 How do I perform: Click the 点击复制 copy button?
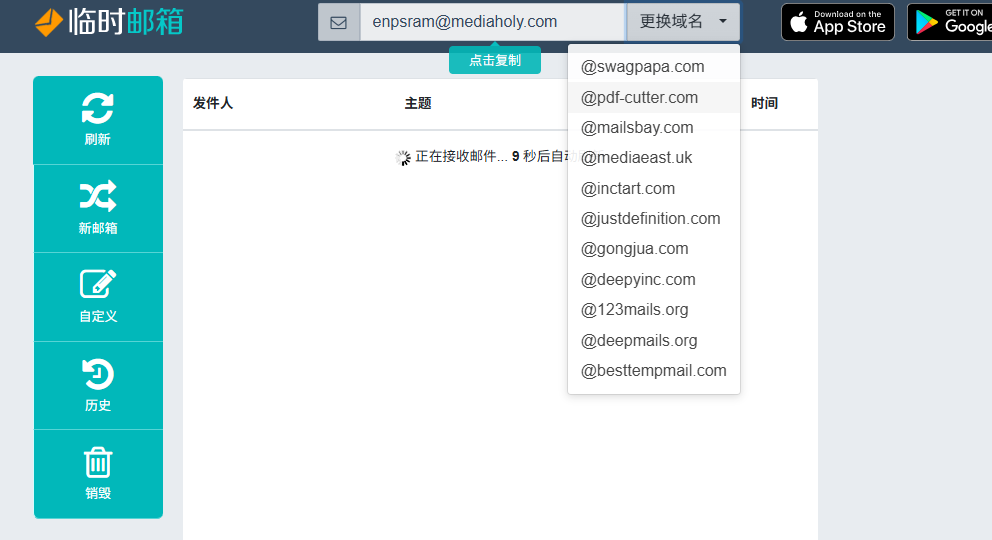coord(495,60)
